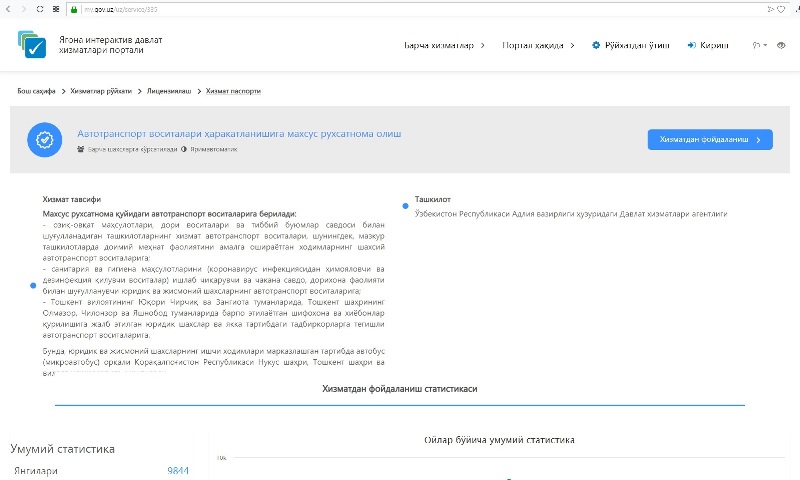The width and height of the screenshot is (800, 480).
Task: Go to Бош саҳифа breadcrumb
Action: pos(36,91)
